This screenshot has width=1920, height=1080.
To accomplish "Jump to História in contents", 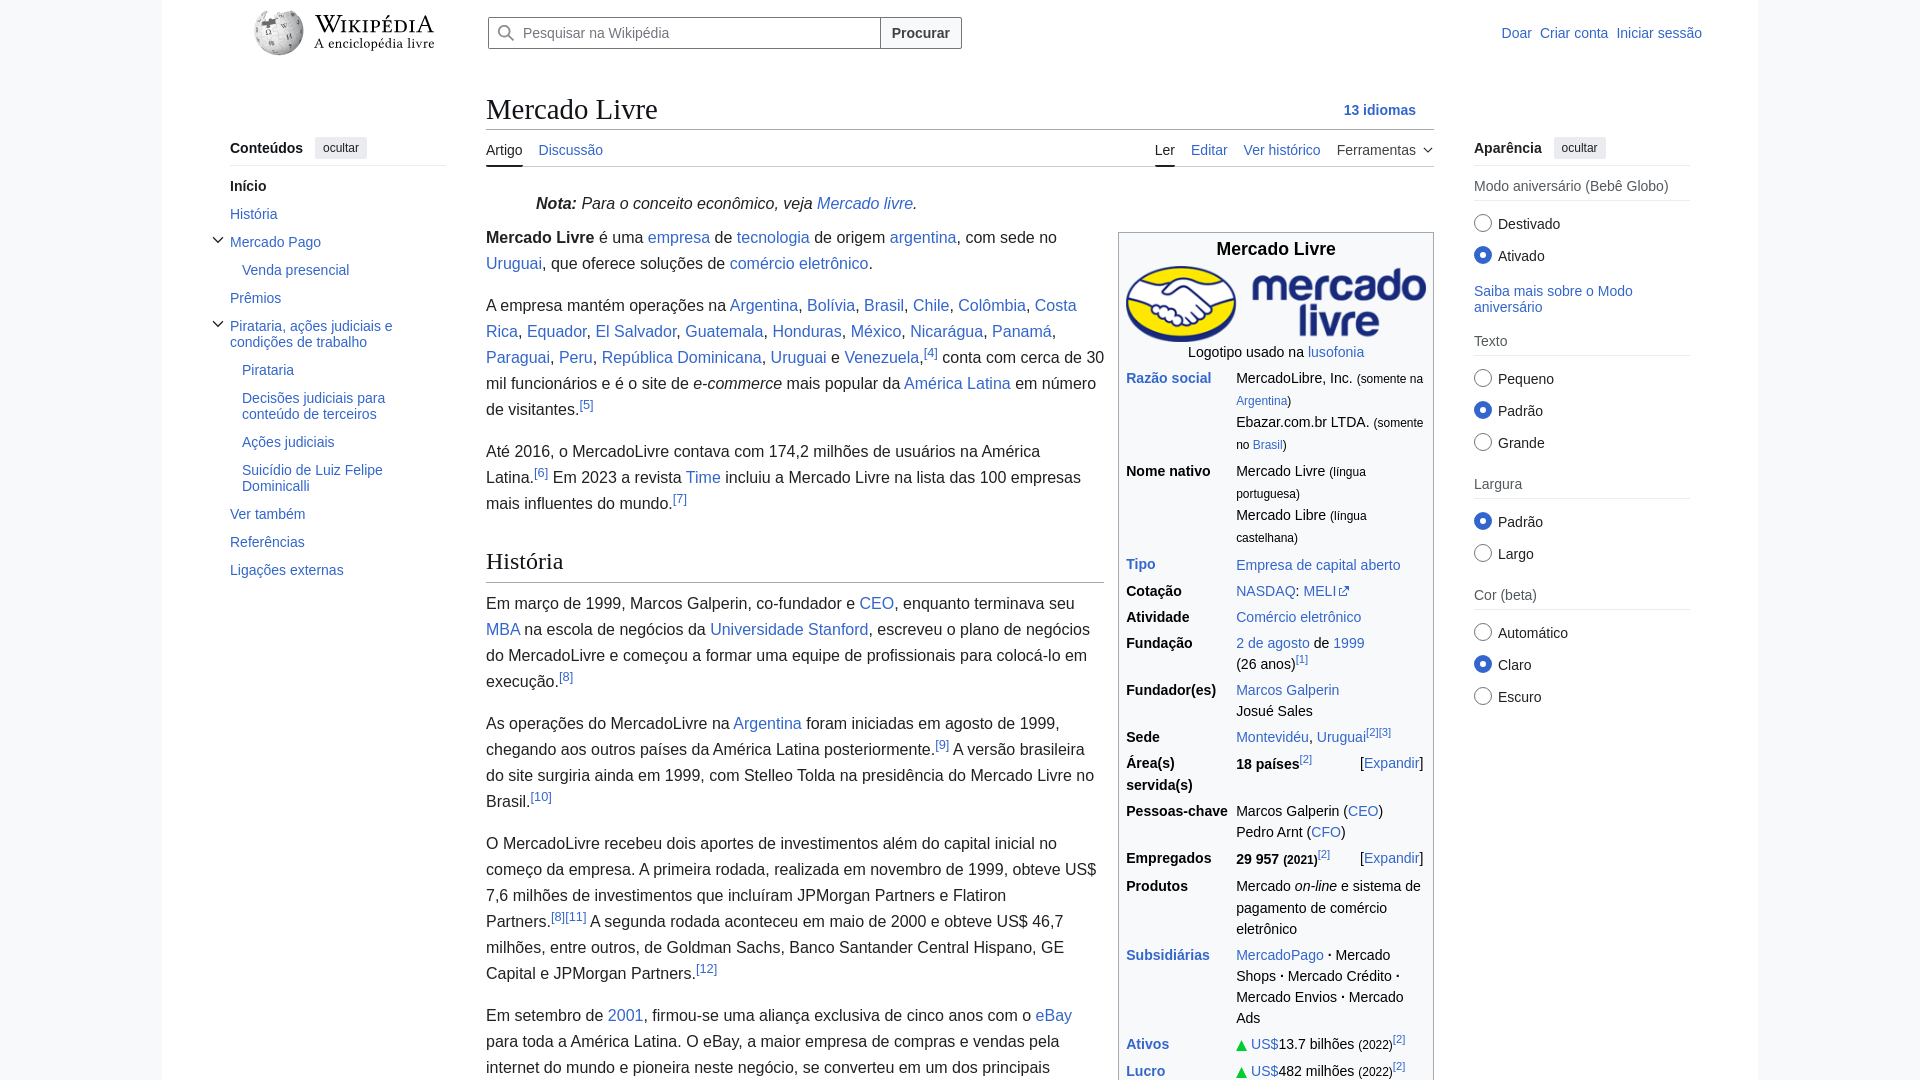I will click(x=254, y=214).
